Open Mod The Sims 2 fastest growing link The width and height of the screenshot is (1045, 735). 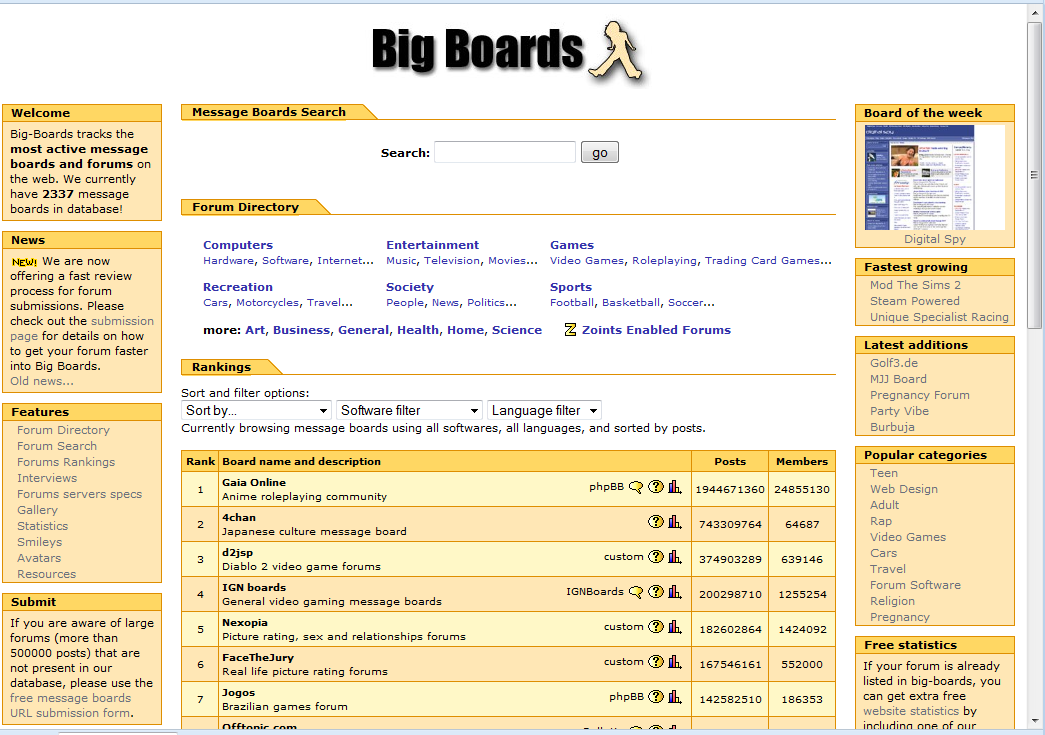[x=915, y=285]
